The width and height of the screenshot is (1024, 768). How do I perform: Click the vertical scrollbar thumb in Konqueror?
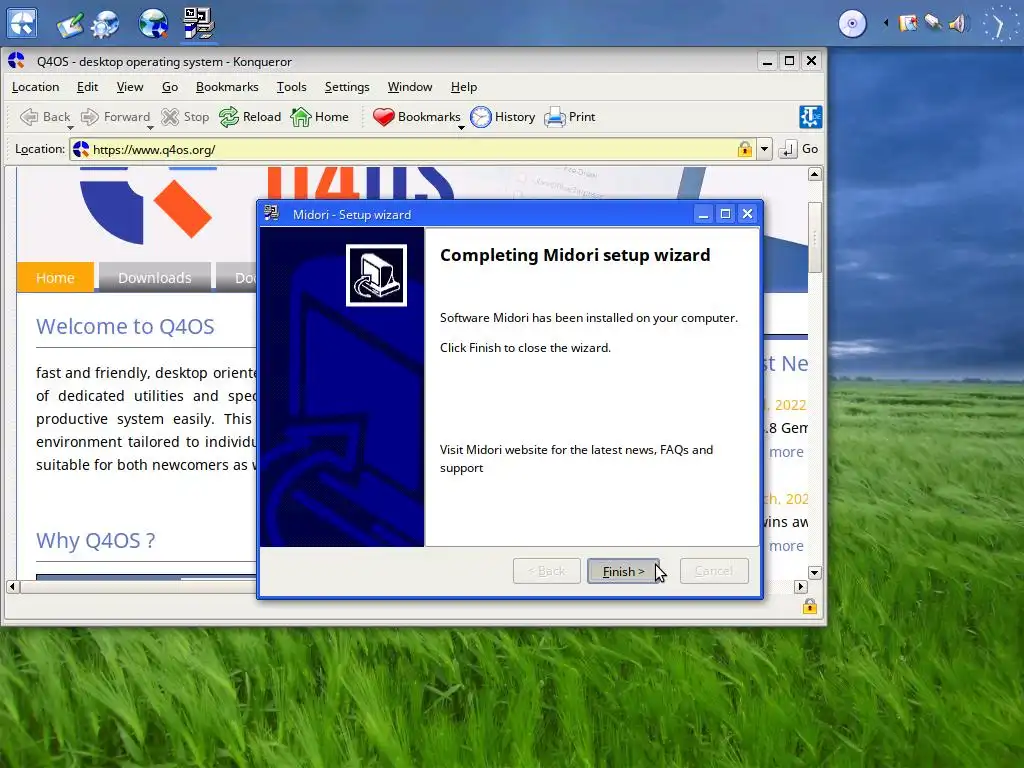814,238
